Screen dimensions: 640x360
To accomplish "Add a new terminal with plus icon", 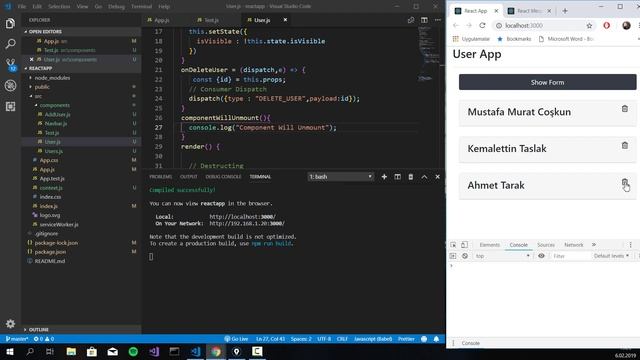I will pyautogui.click(x=384, y=177).
